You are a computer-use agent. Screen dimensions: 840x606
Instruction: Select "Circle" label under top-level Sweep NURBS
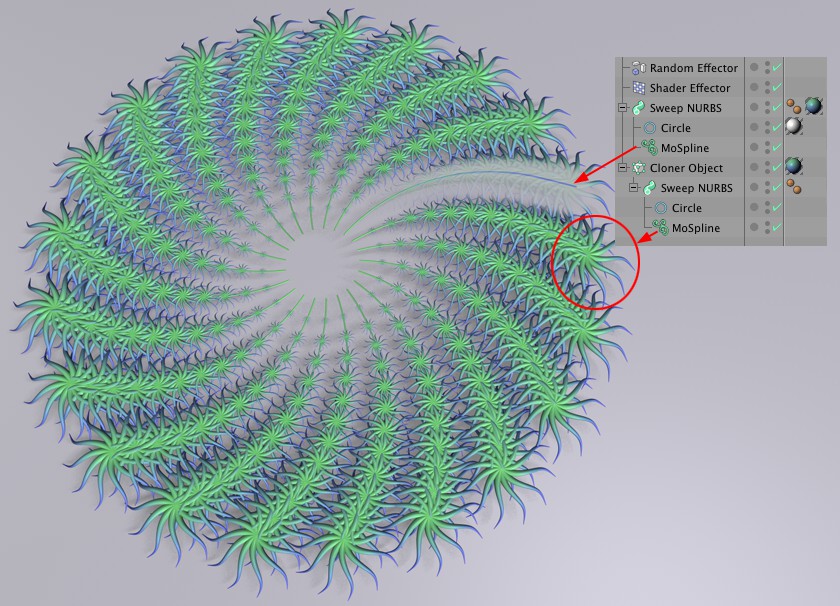[x=676, y=128]
